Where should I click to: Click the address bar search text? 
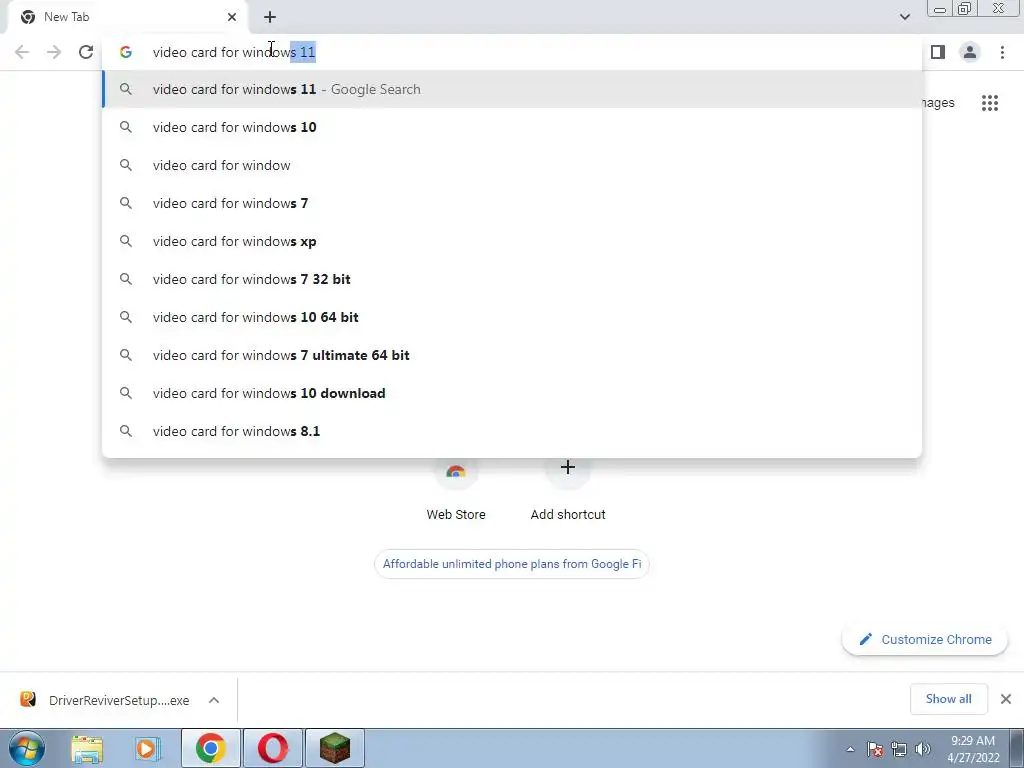pos(234,52)
